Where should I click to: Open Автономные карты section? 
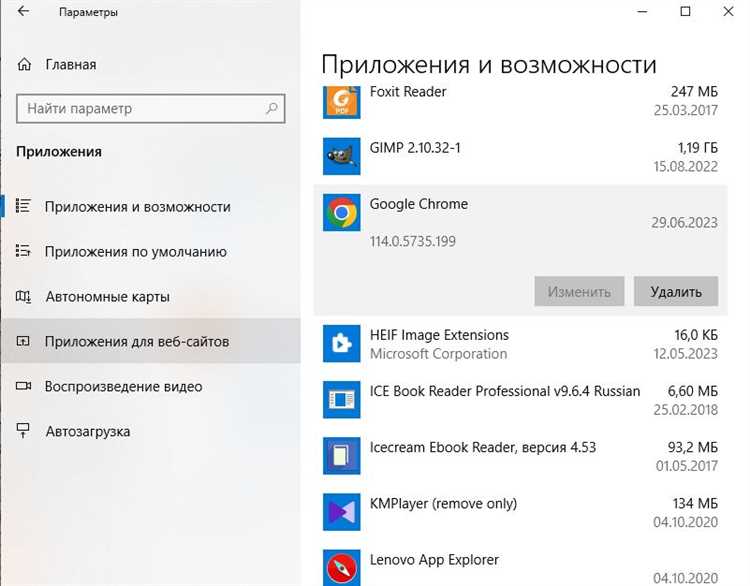coord(151,297)
